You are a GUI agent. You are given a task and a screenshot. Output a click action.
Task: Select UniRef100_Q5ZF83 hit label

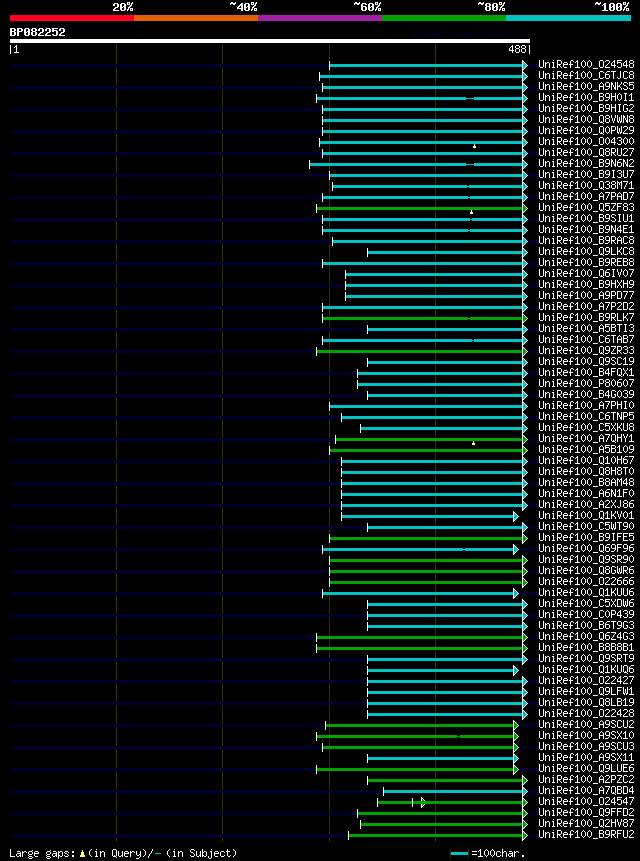[x=586, y=208]
